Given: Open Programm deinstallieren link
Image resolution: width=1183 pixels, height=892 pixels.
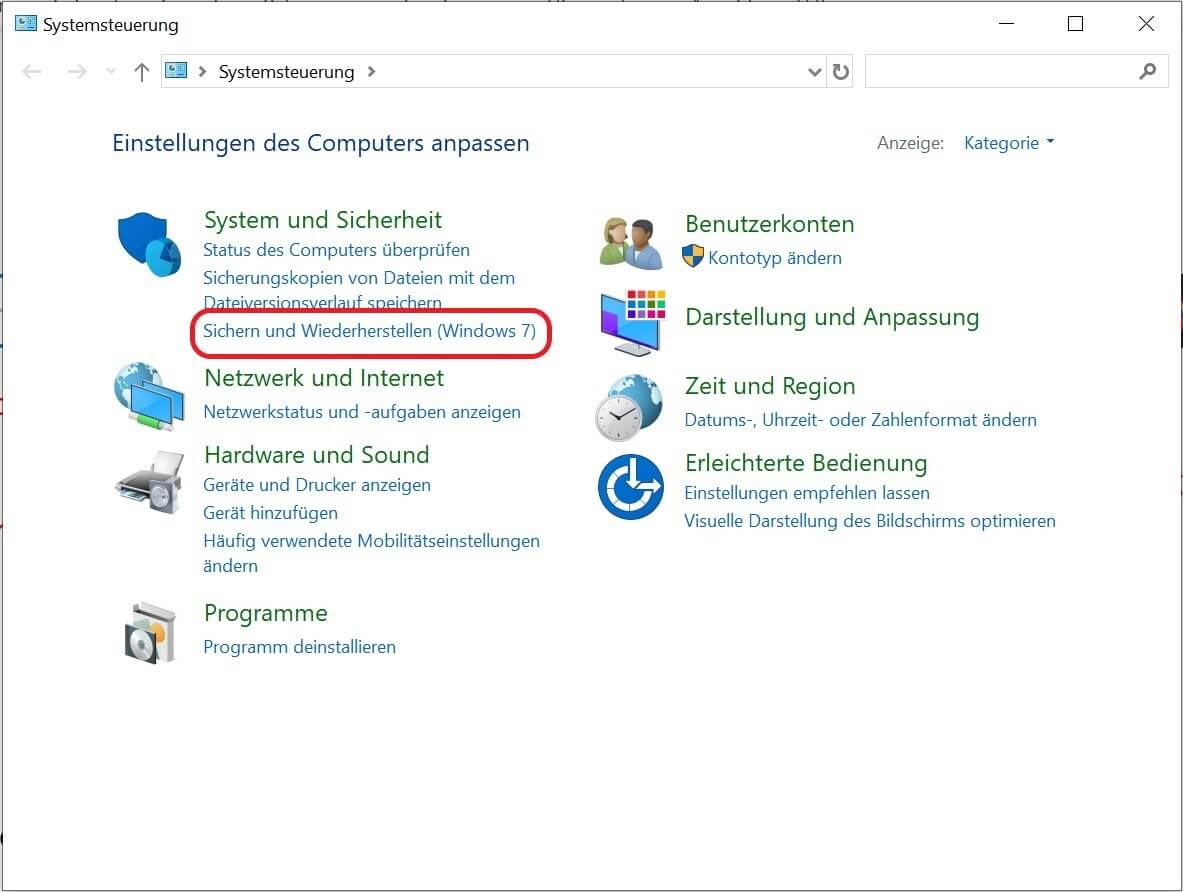Looking at the screenshot, I should coord(299,647).
